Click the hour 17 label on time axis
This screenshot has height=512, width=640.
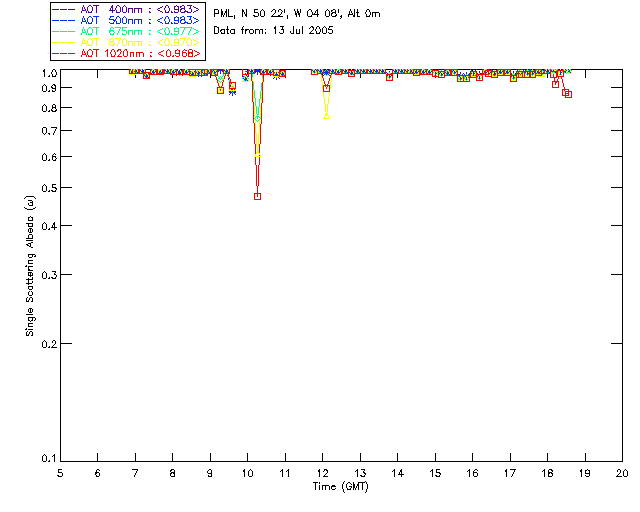tap(510, 473)
